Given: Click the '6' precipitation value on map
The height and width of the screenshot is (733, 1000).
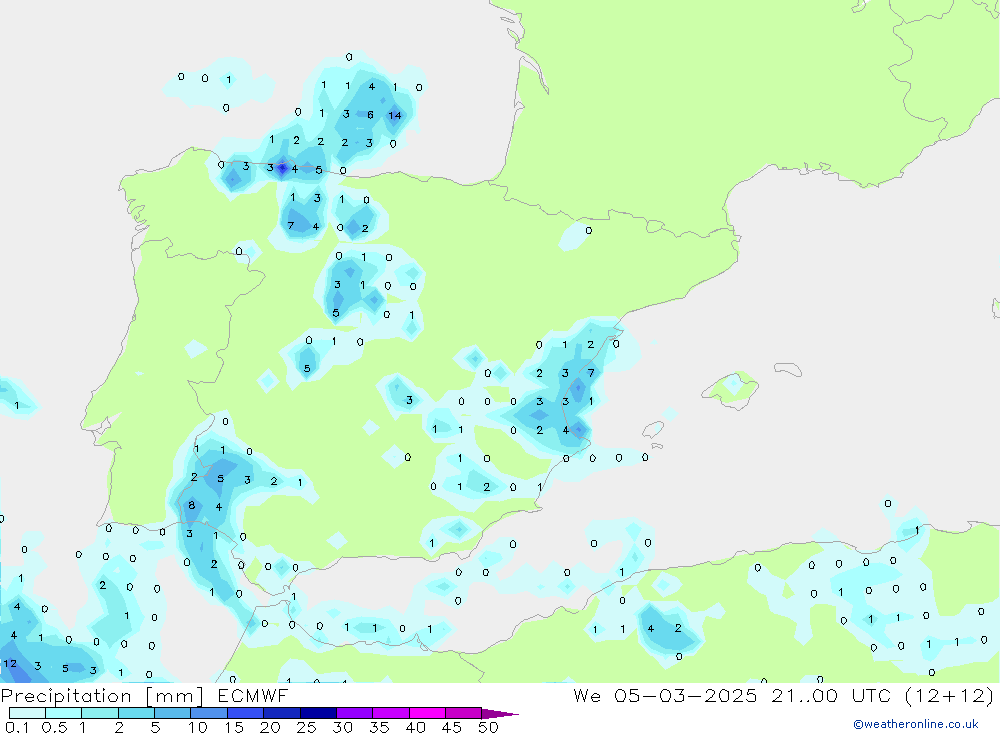Looking at the screenshot, I should (371, 115).
